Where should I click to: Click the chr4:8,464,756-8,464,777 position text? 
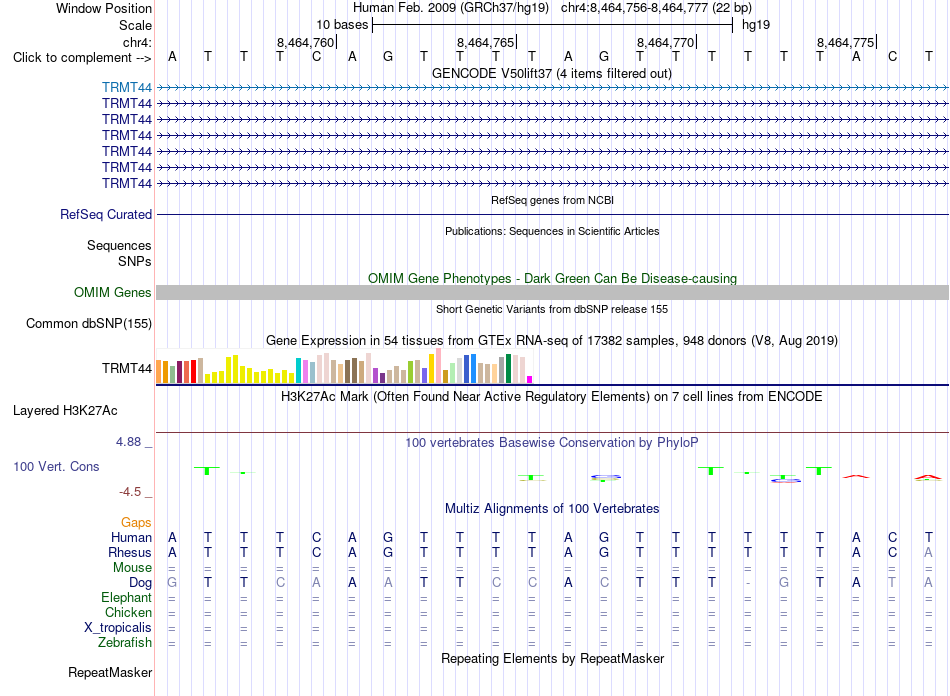(x=656, y=8)
